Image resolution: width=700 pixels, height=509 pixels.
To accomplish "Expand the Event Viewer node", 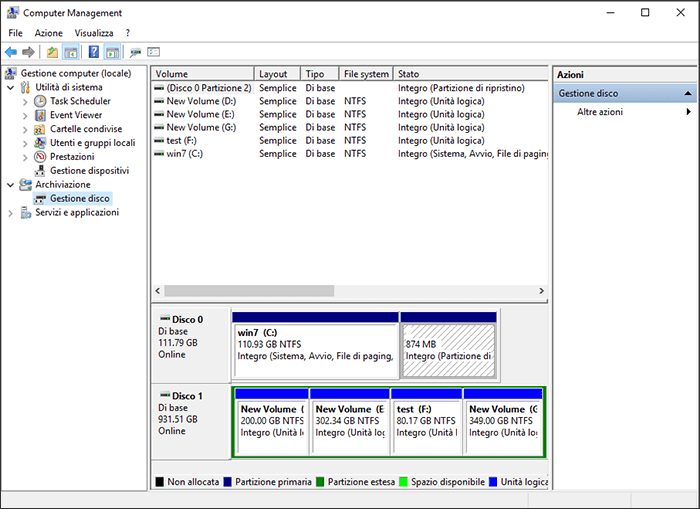I will point(25,116).
